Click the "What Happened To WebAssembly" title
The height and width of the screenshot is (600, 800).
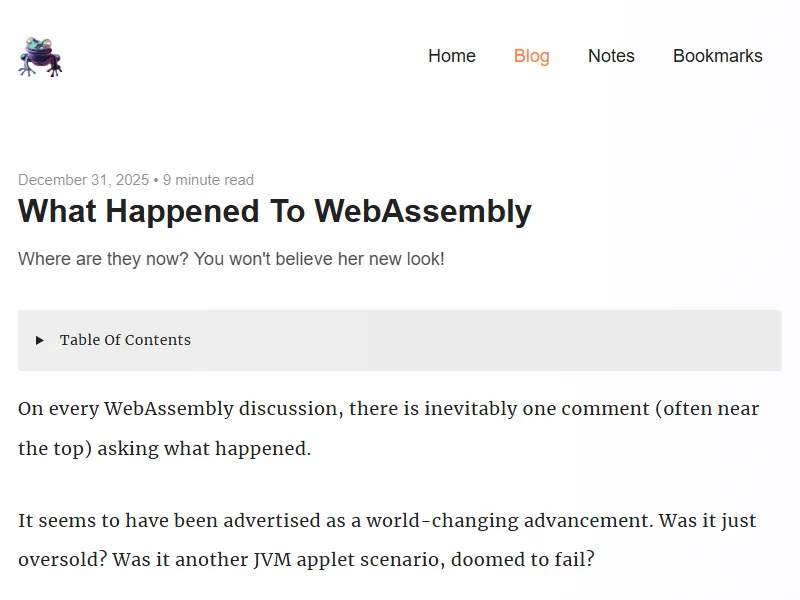tap(275, 212)
